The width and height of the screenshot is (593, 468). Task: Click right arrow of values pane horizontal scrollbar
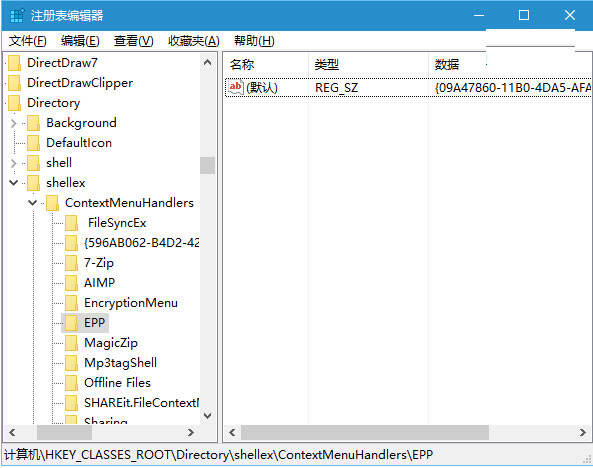[583, 432]
